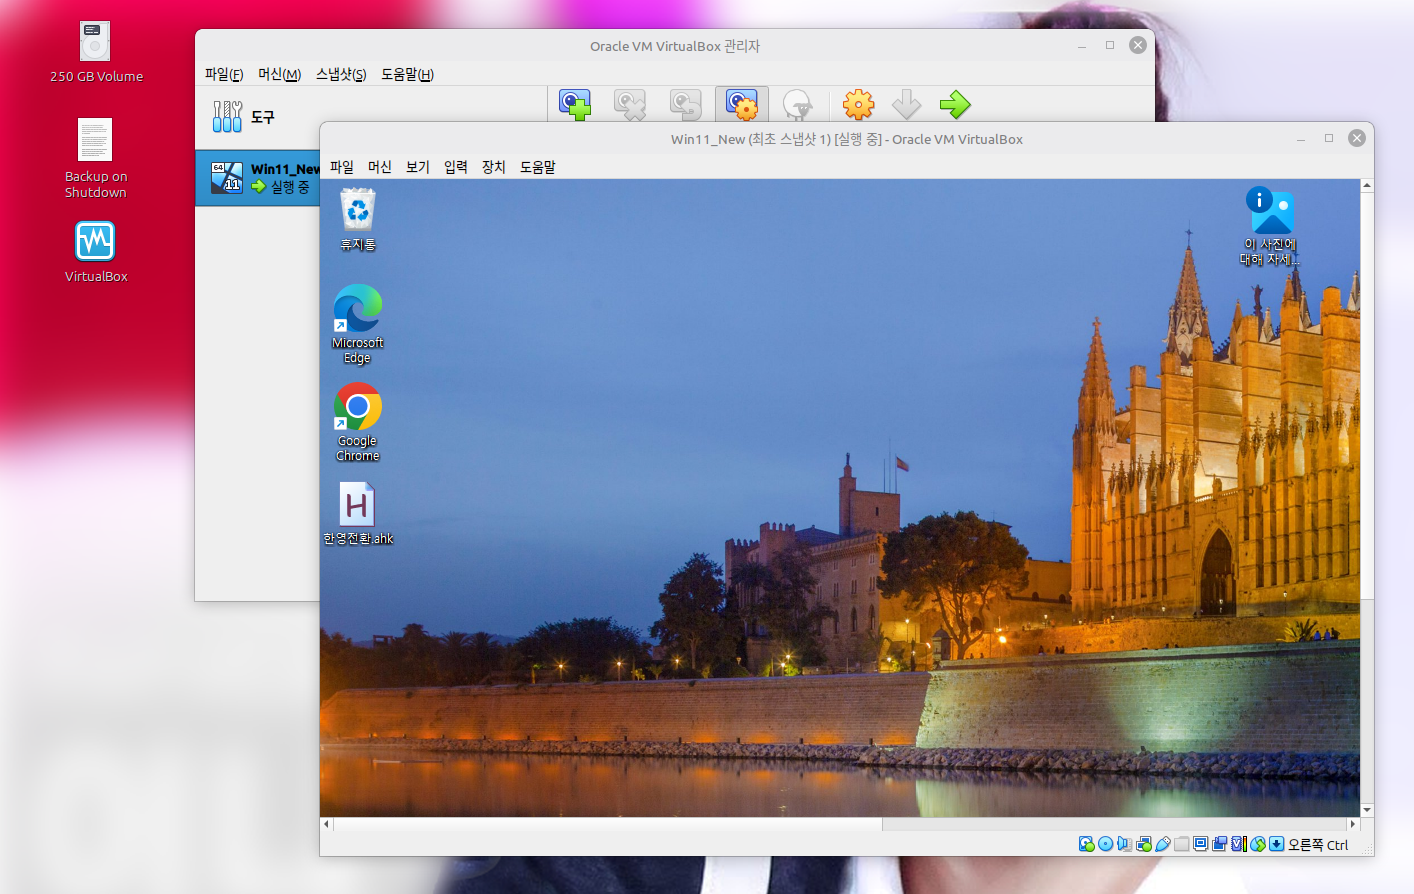Click the optical disc status bar indicator
This screenshot has width=1414, height=894.
coord(1105,844)
